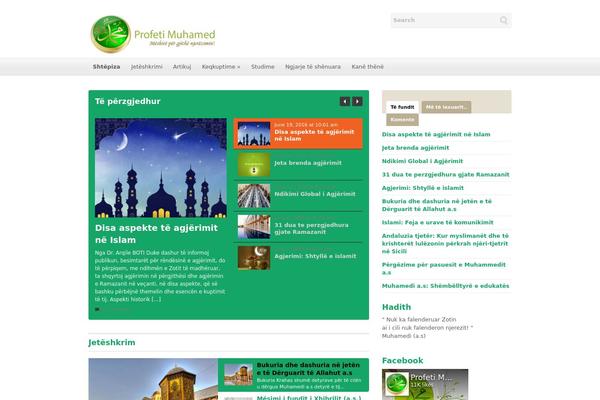Open the Shtëpiza menu item

(106, 67)
